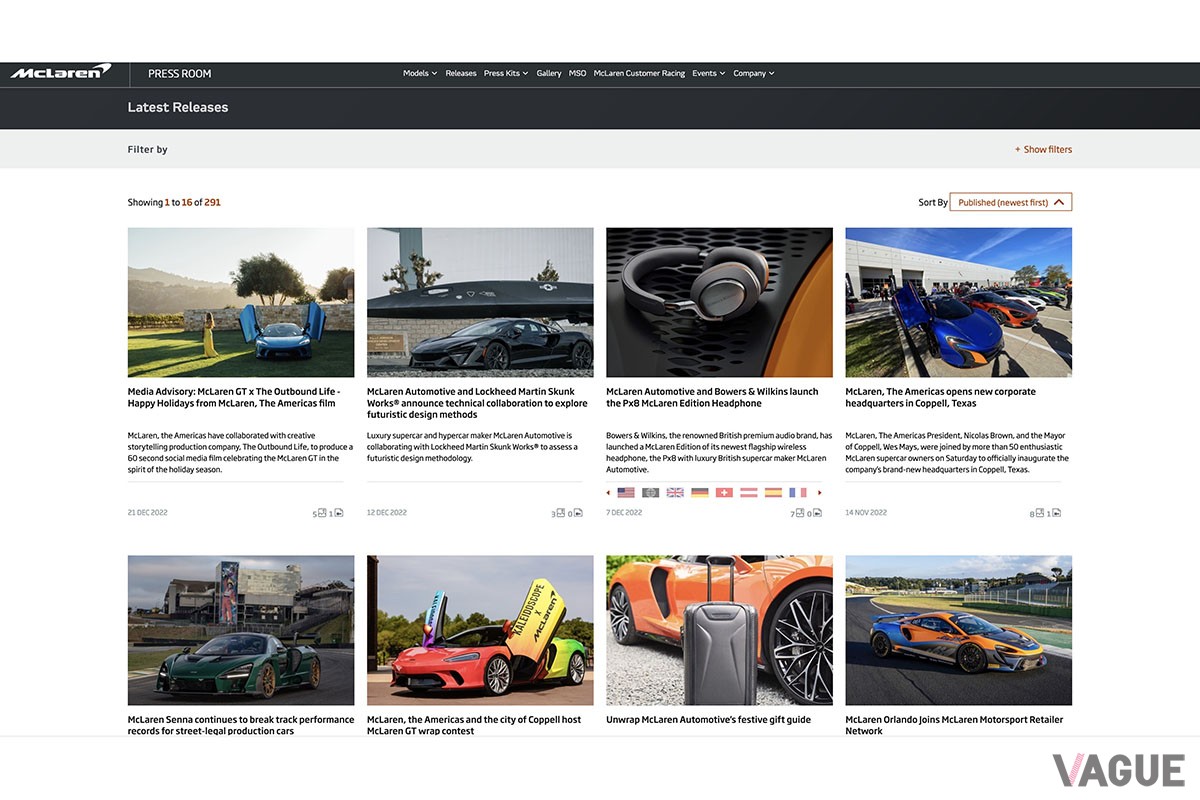Screen dimensions: 1200x800
Task: Click image count icon on 14 Nov 2022 release
Action: pos(1039,513)
